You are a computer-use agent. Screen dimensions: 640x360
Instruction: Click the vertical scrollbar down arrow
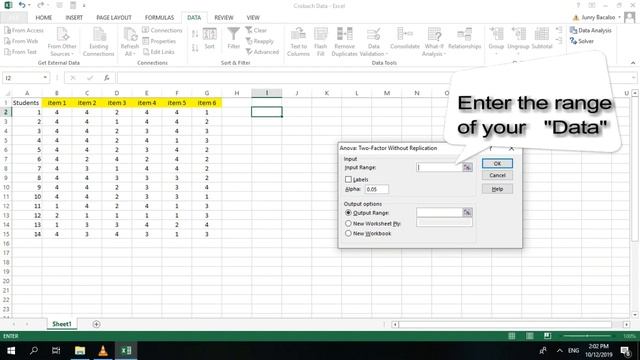(x=635, y=315)
